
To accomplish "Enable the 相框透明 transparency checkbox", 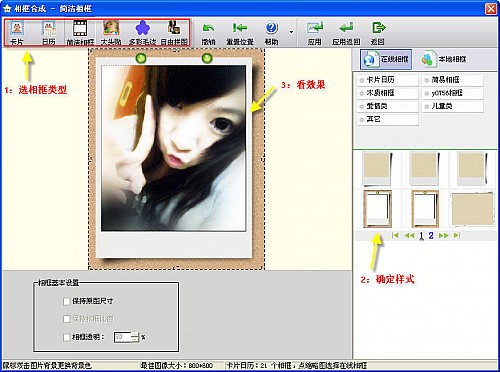I will tap(66, 337).
